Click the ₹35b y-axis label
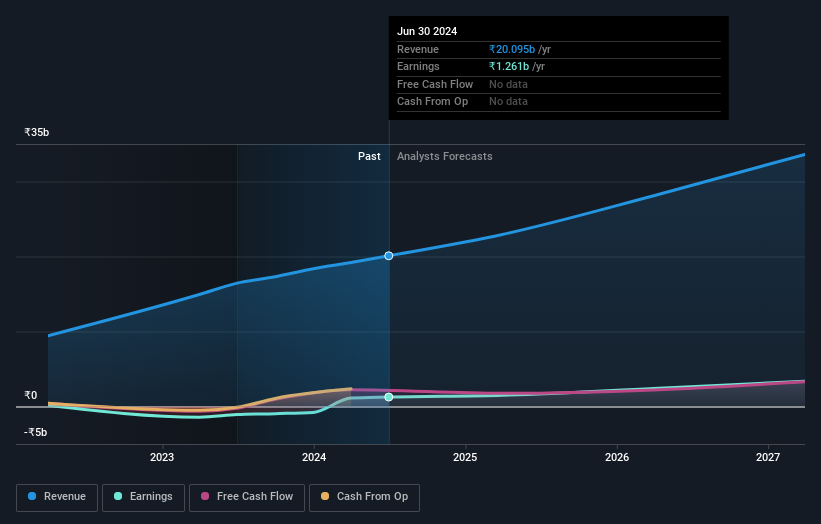The width and height of the screenshot is (821, 524). point(37,132)
